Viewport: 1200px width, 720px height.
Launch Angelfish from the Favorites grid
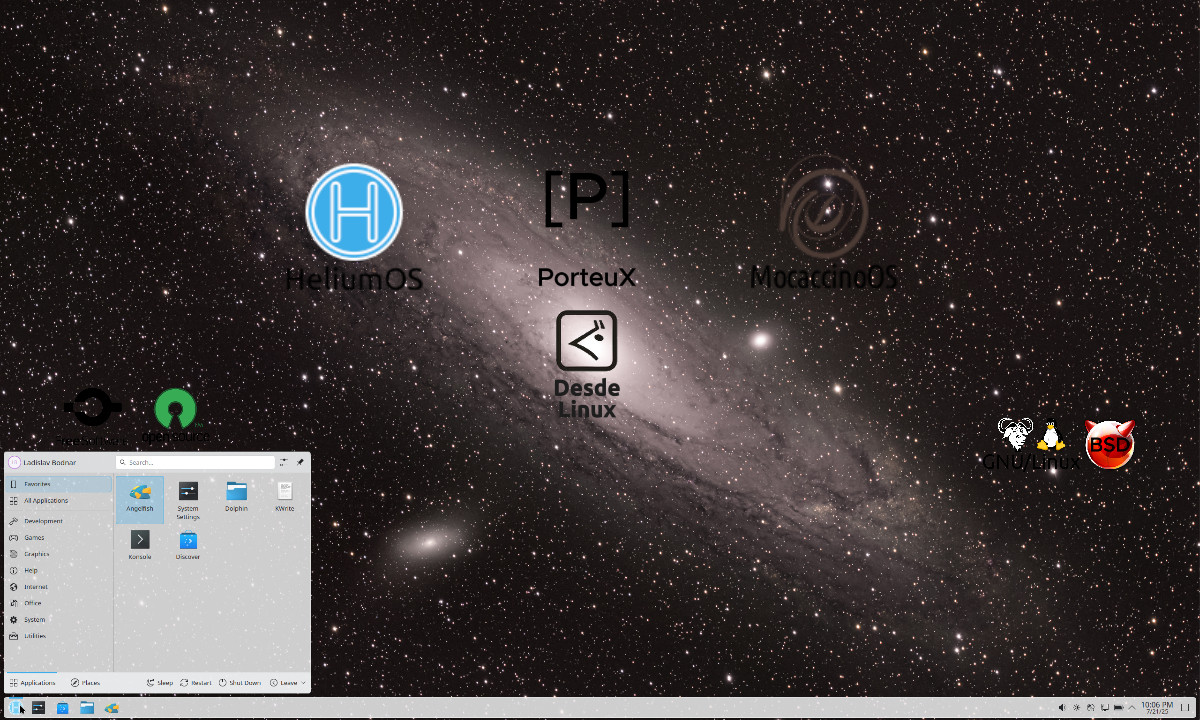tap(139, 496)
